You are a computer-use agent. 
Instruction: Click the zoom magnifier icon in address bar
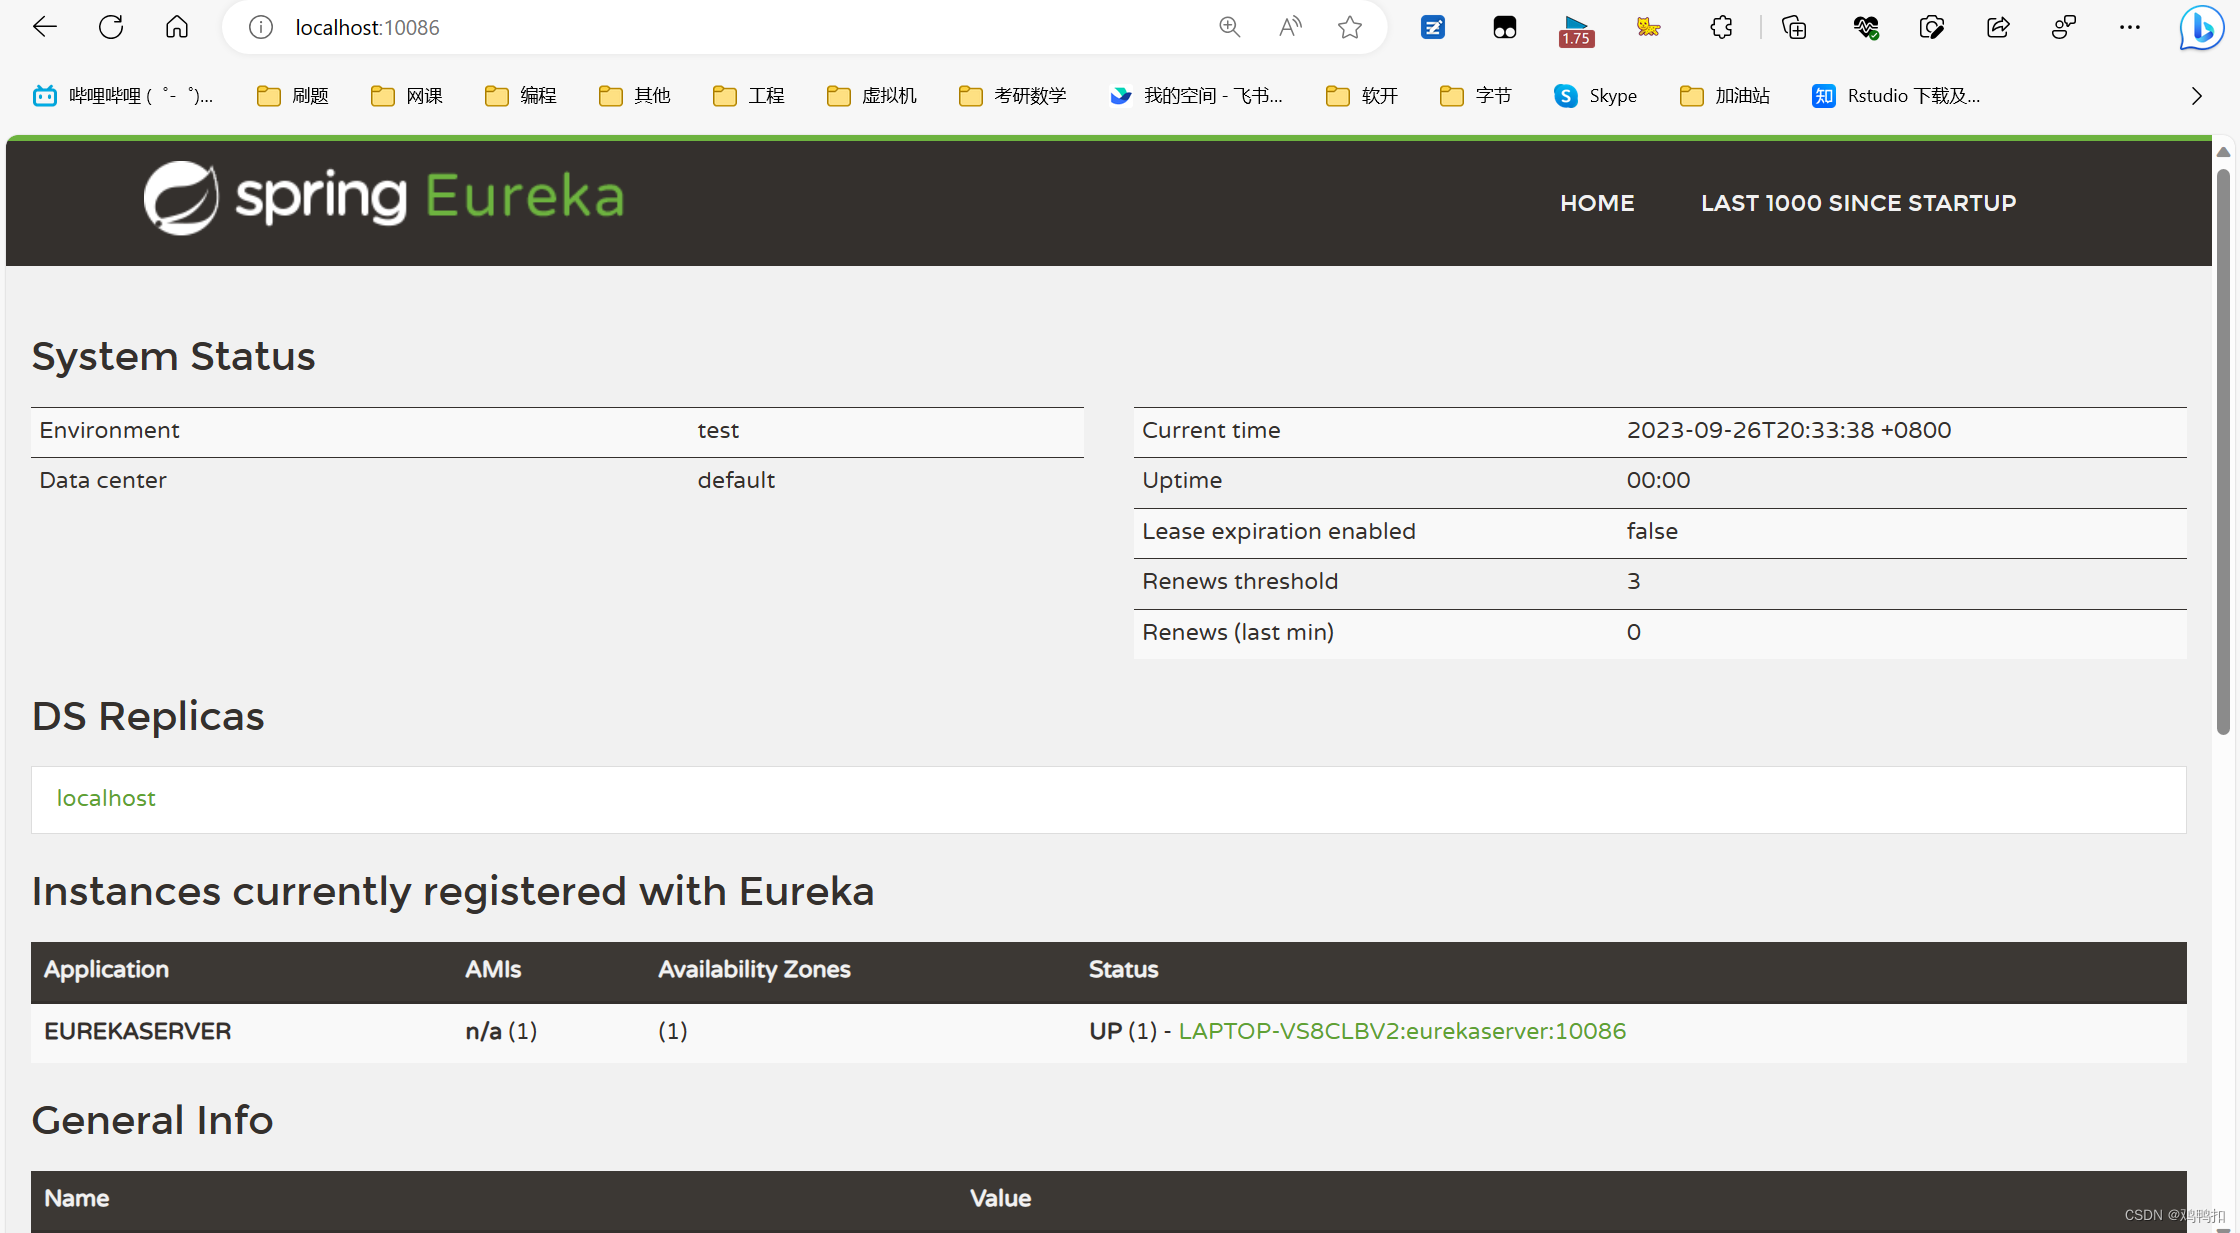pyautogui.click(x=1230, y=27)
